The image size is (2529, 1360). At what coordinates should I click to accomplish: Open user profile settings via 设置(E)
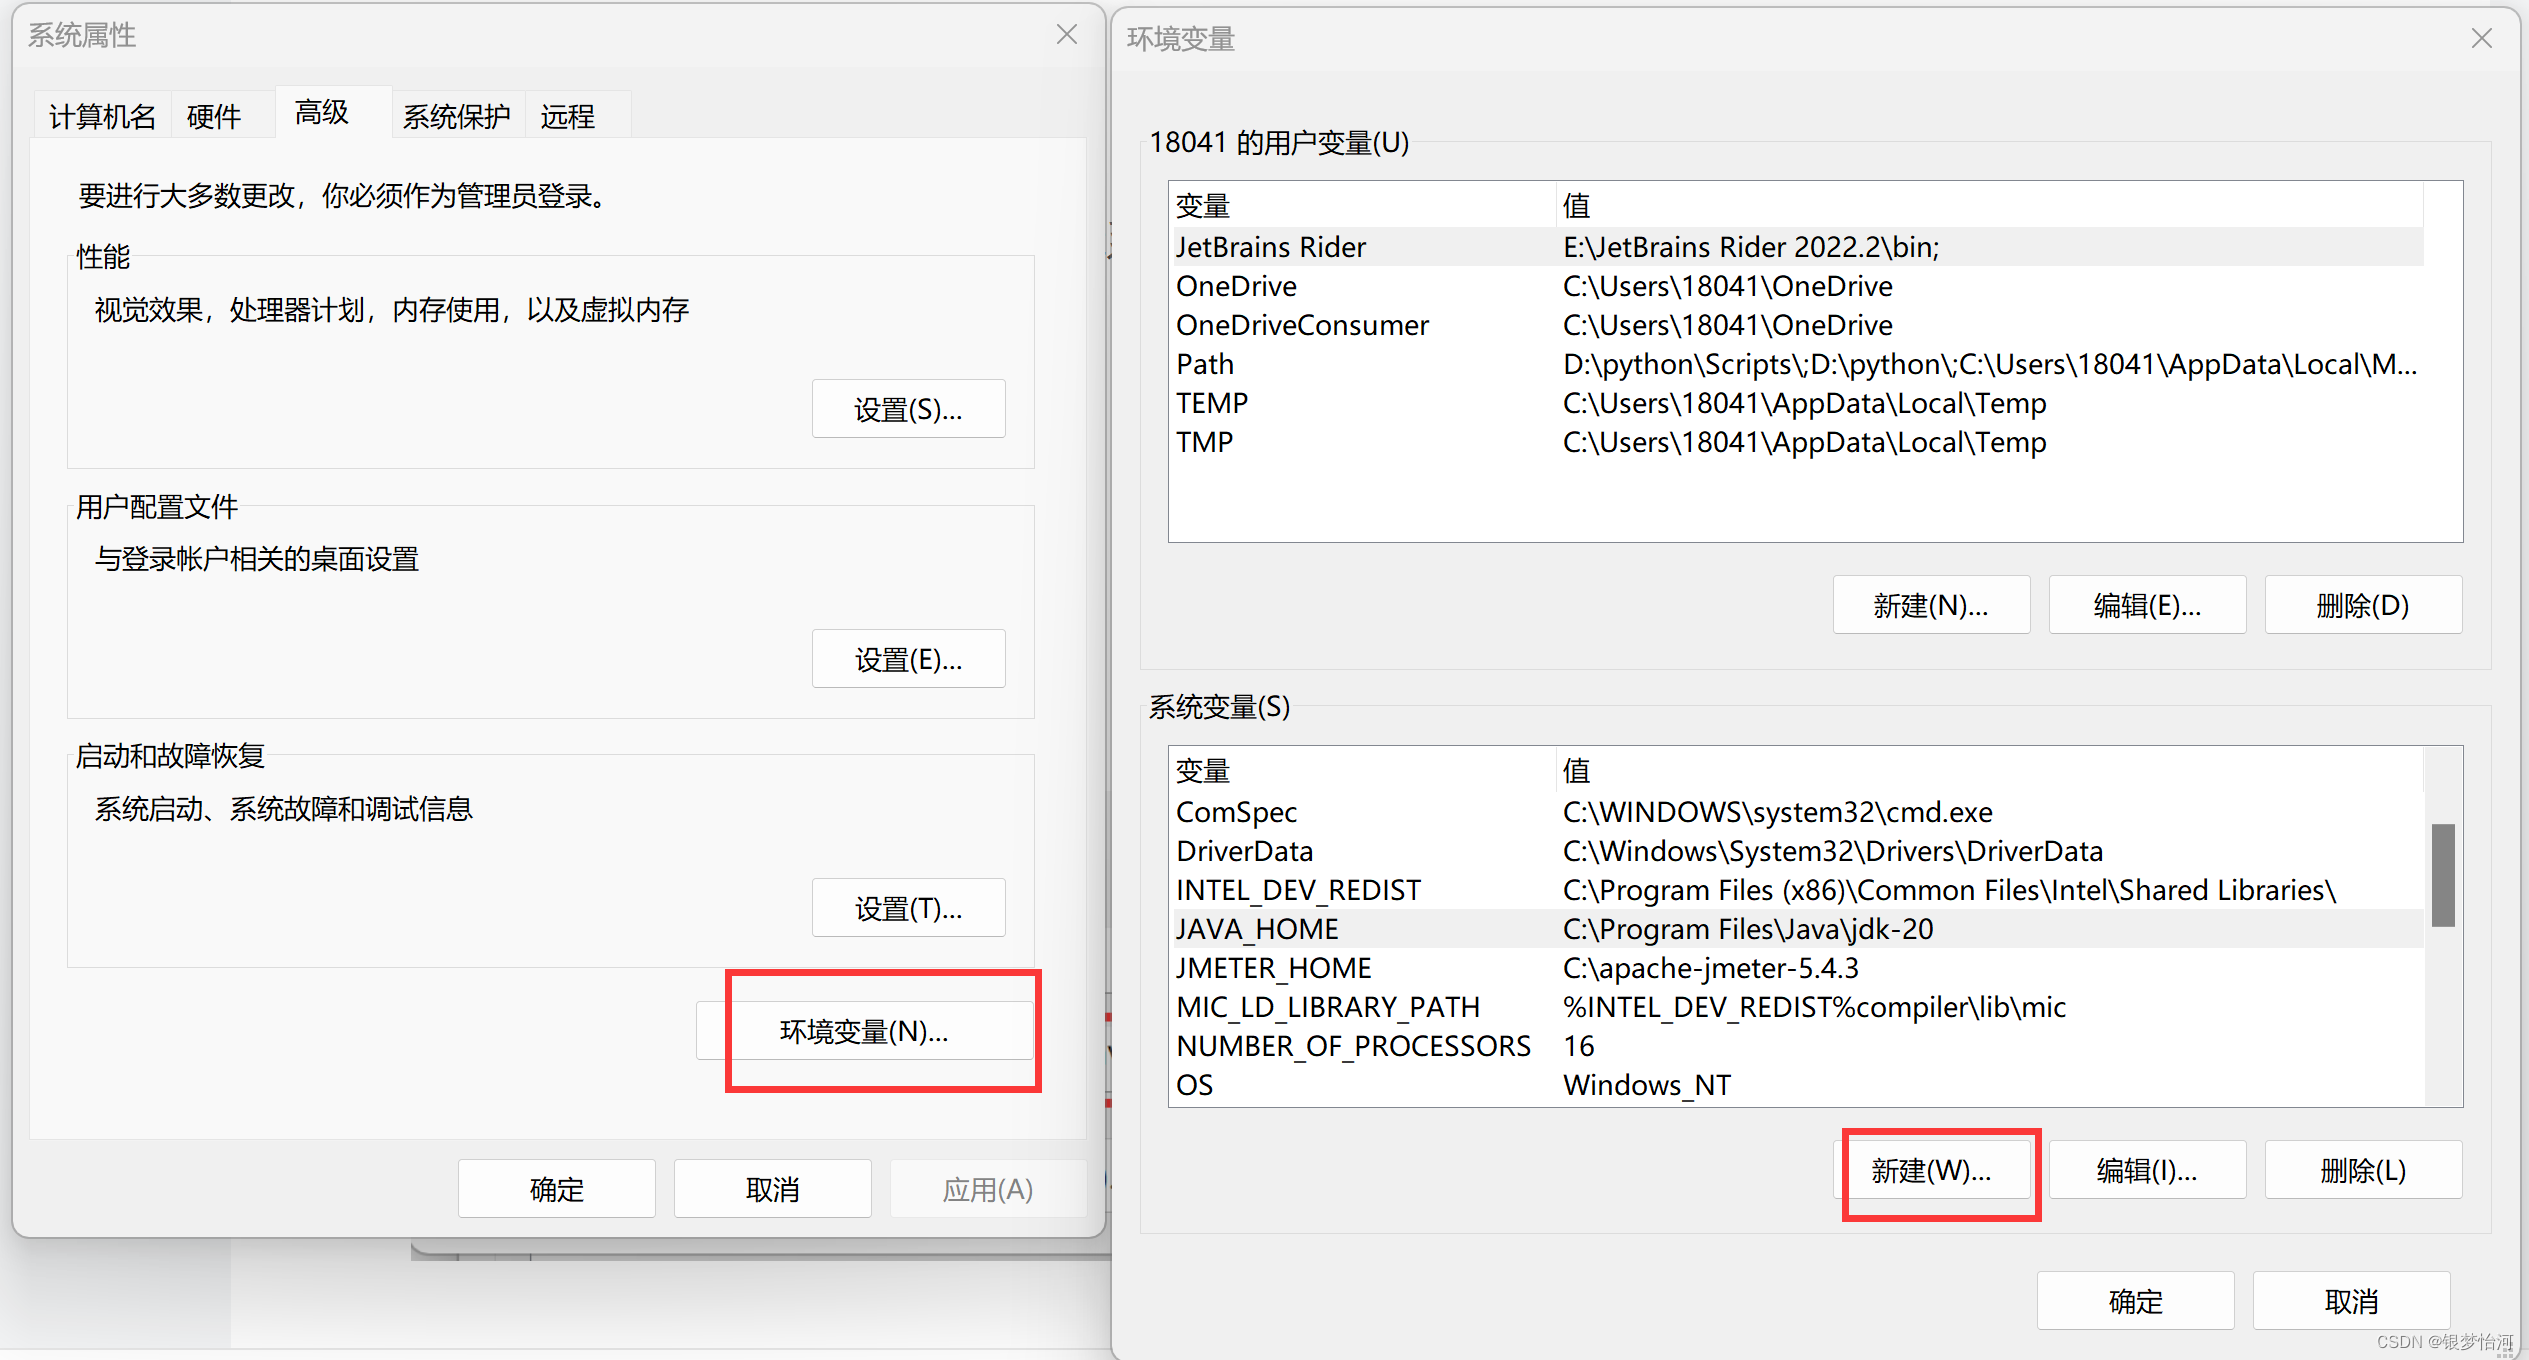click(907, 658)
